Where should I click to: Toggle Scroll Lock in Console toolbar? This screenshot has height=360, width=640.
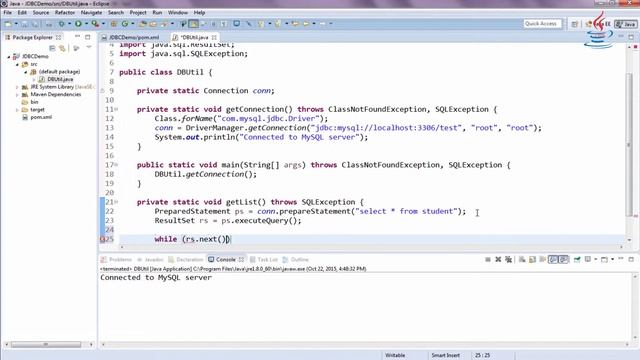532,260
